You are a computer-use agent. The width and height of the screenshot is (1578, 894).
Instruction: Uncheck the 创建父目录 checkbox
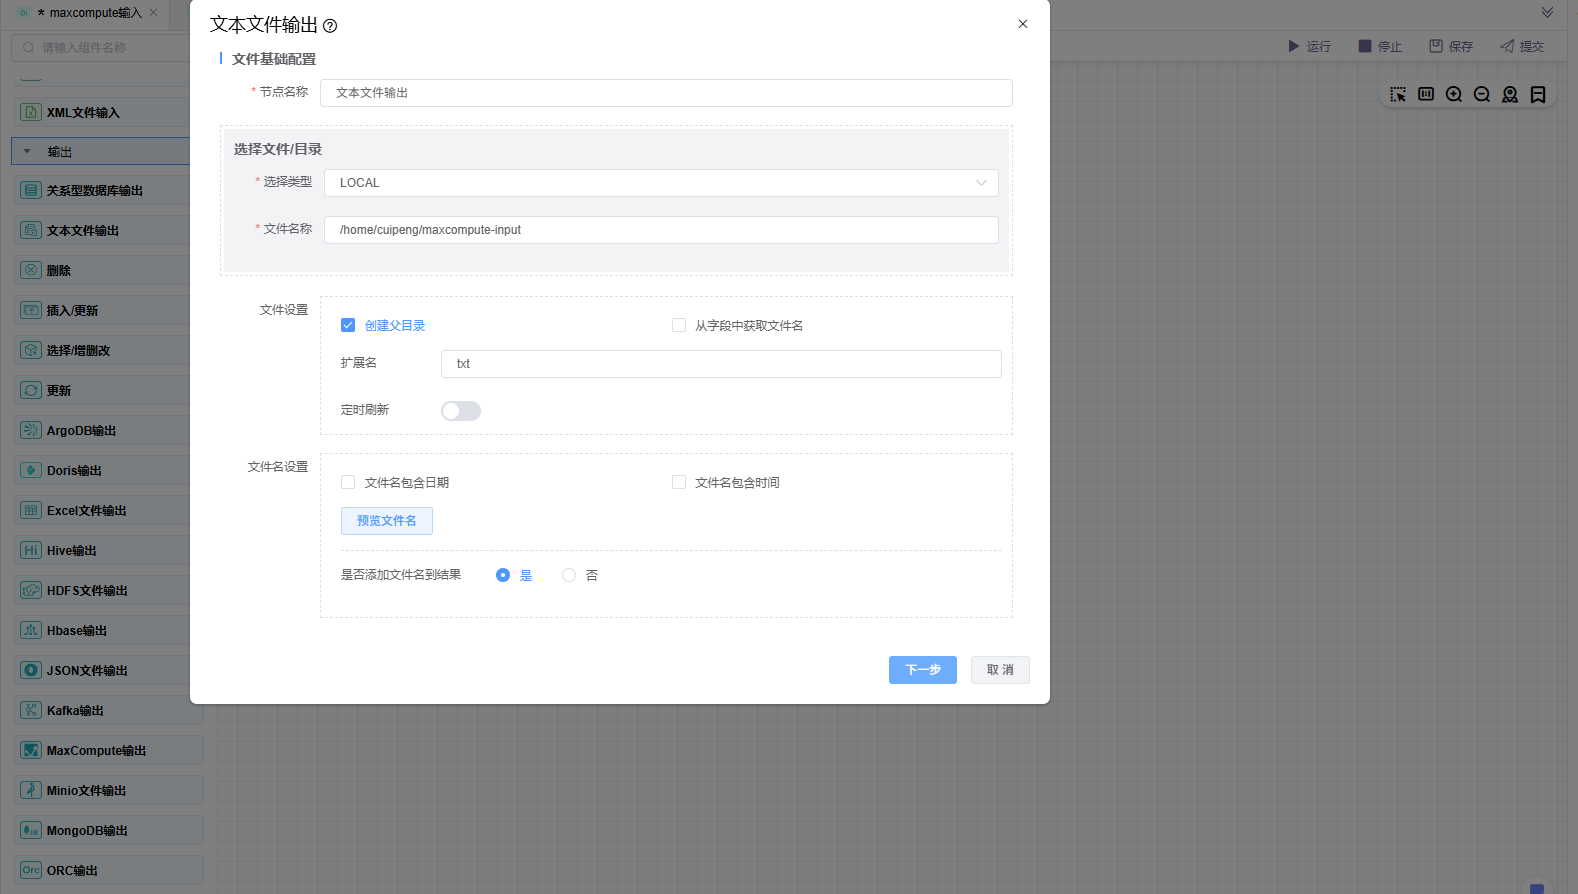coord(348,325)
